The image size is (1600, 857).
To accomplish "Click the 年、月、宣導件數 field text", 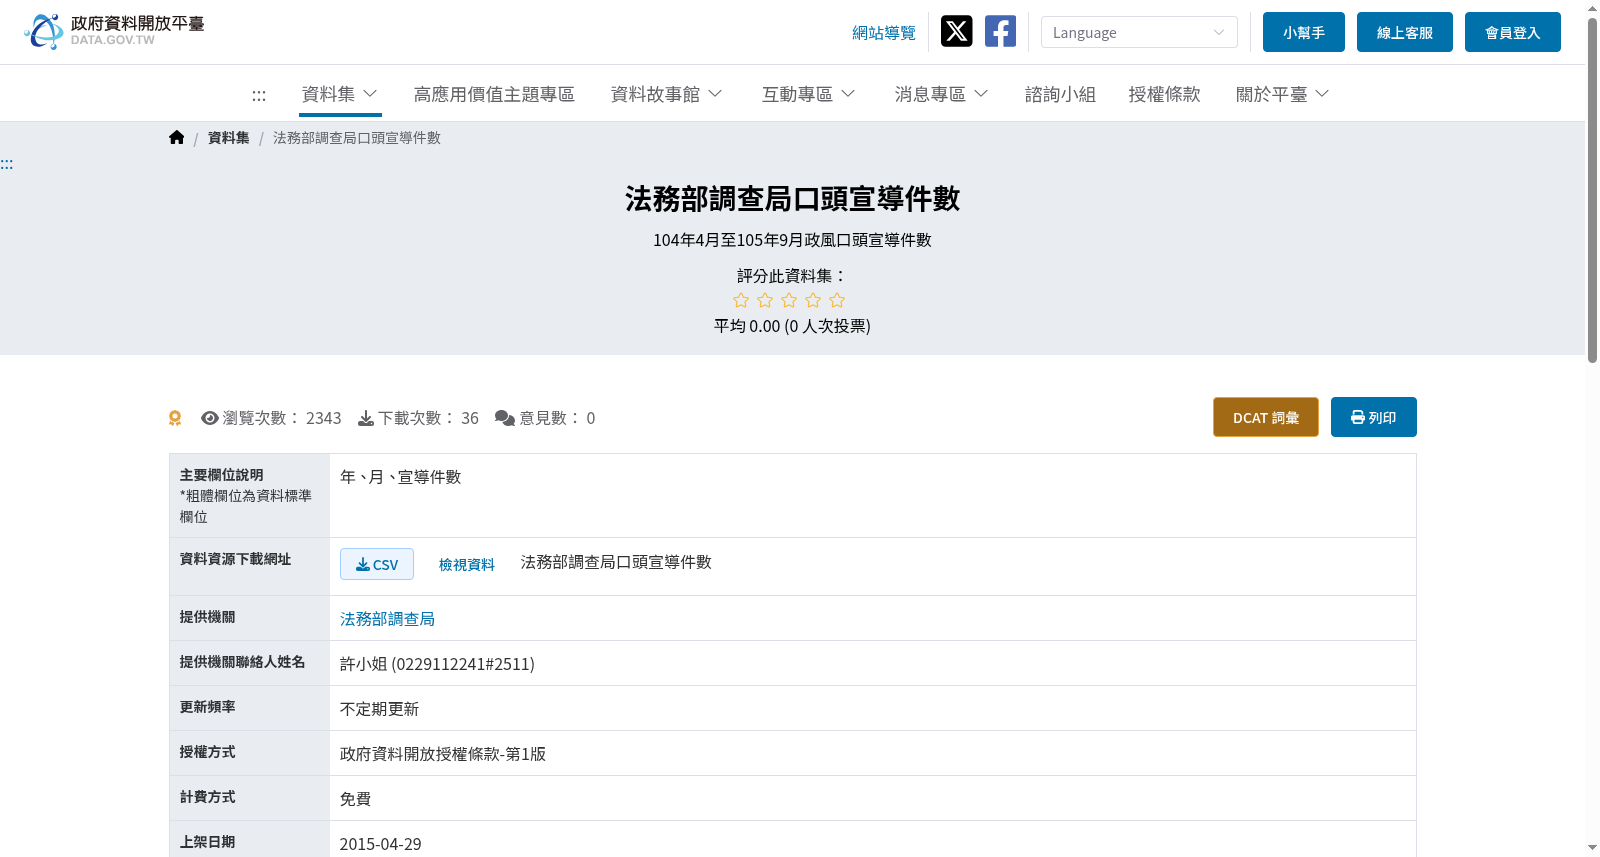I will (x=400, y=477).
